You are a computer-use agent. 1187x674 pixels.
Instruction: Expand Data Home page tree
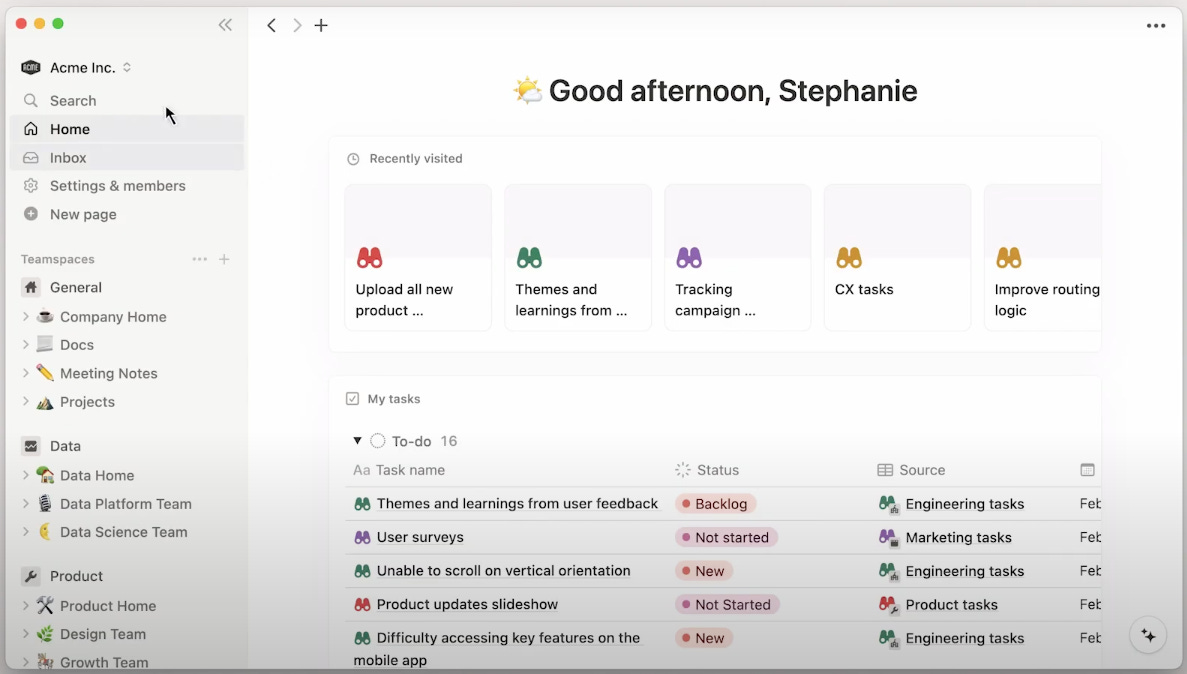point(26,475)
